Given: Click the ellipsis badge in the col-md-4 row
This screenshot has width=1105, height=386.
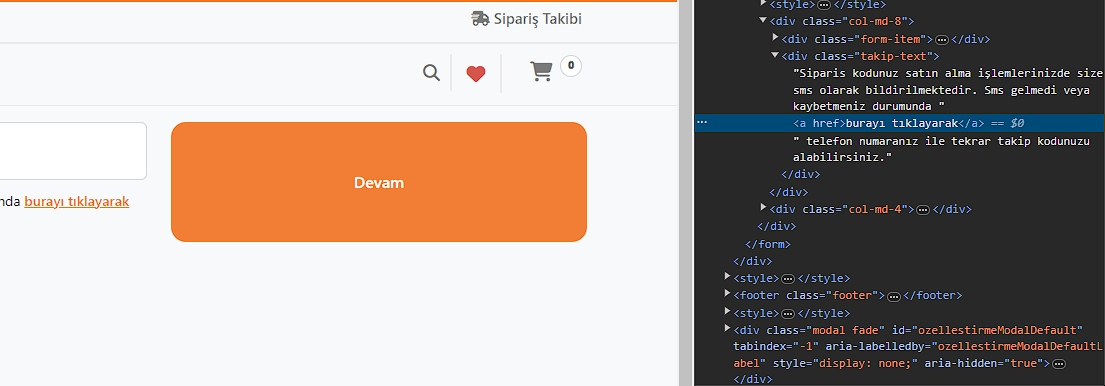Looking at the screenshot, I should pyautogui.click(x=922, y=209).
